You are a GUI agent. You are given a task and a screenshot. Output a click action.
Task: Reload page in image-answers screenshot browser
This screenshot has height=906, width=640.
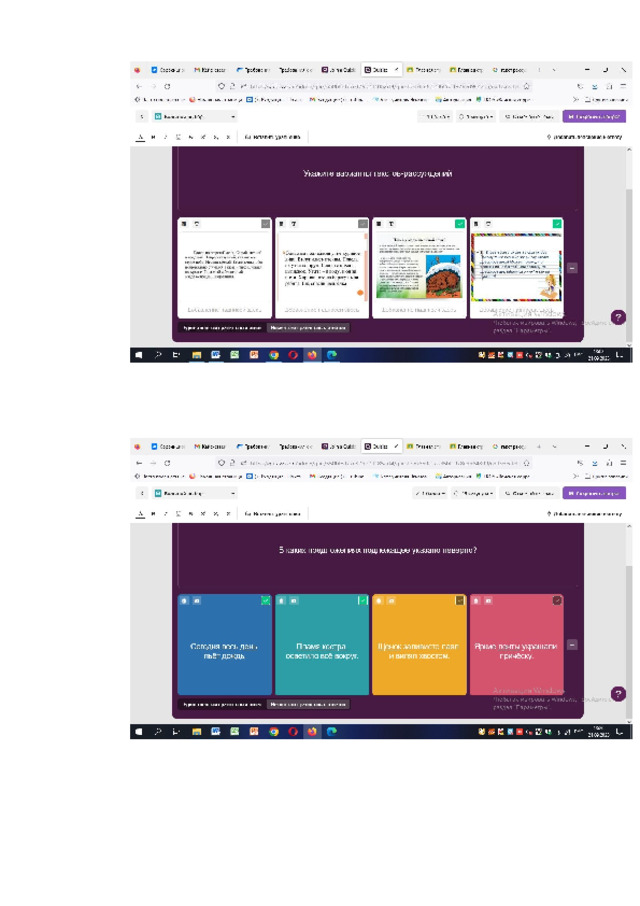[167, 86]
